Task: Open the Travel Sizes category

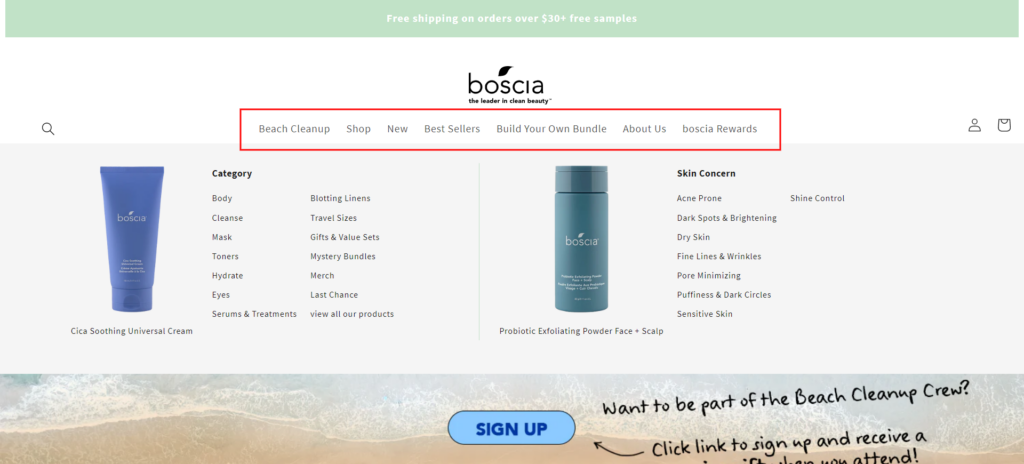Action: (x=334, y=218)
